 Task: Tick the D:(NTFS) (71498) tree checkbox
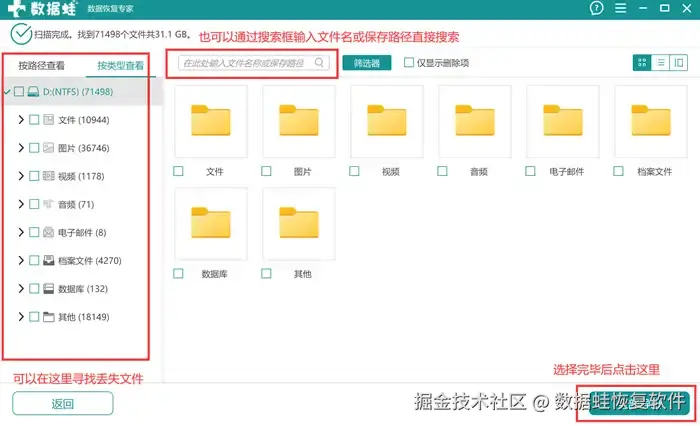(x=19, y=92)
